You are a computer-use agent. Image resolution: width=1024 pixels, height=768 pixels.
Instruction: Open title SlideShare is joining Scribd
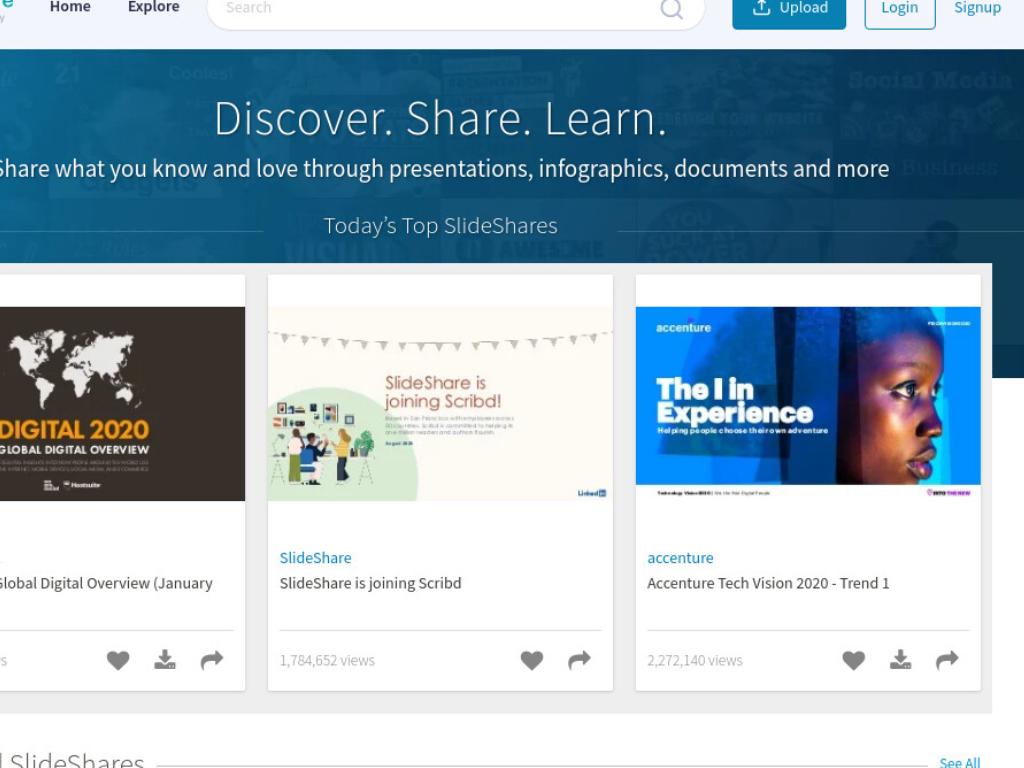(x=370, y=583)
